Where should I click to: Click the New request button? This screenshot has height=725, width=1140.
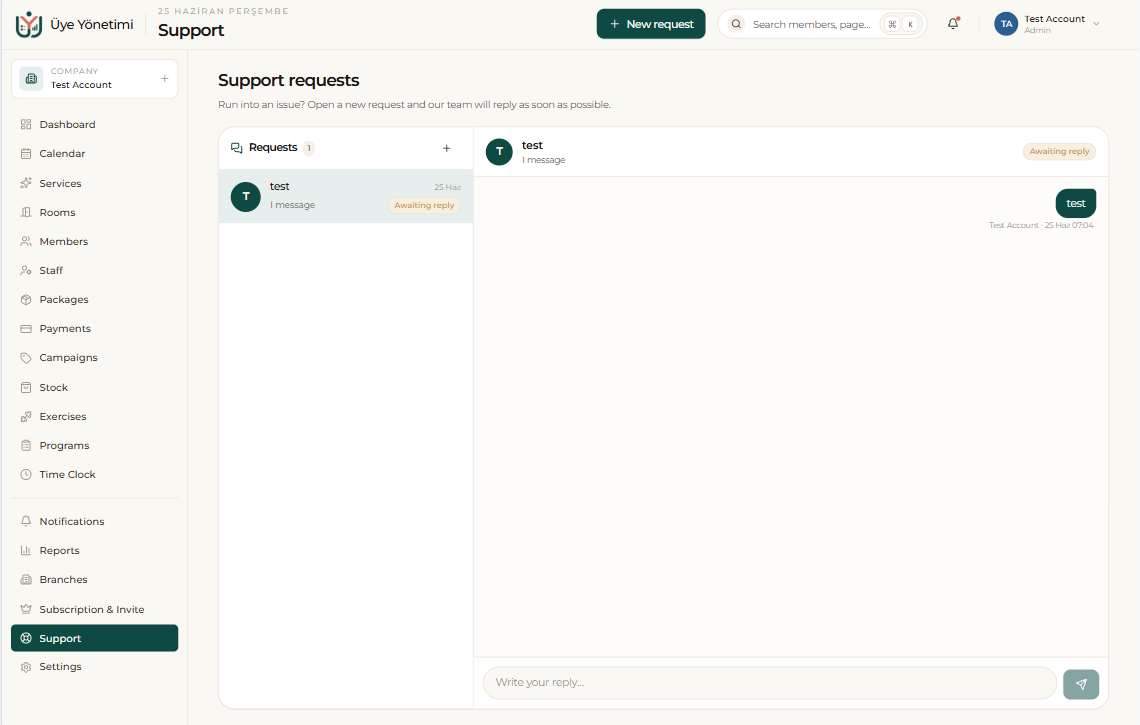[x=651, y=24]
